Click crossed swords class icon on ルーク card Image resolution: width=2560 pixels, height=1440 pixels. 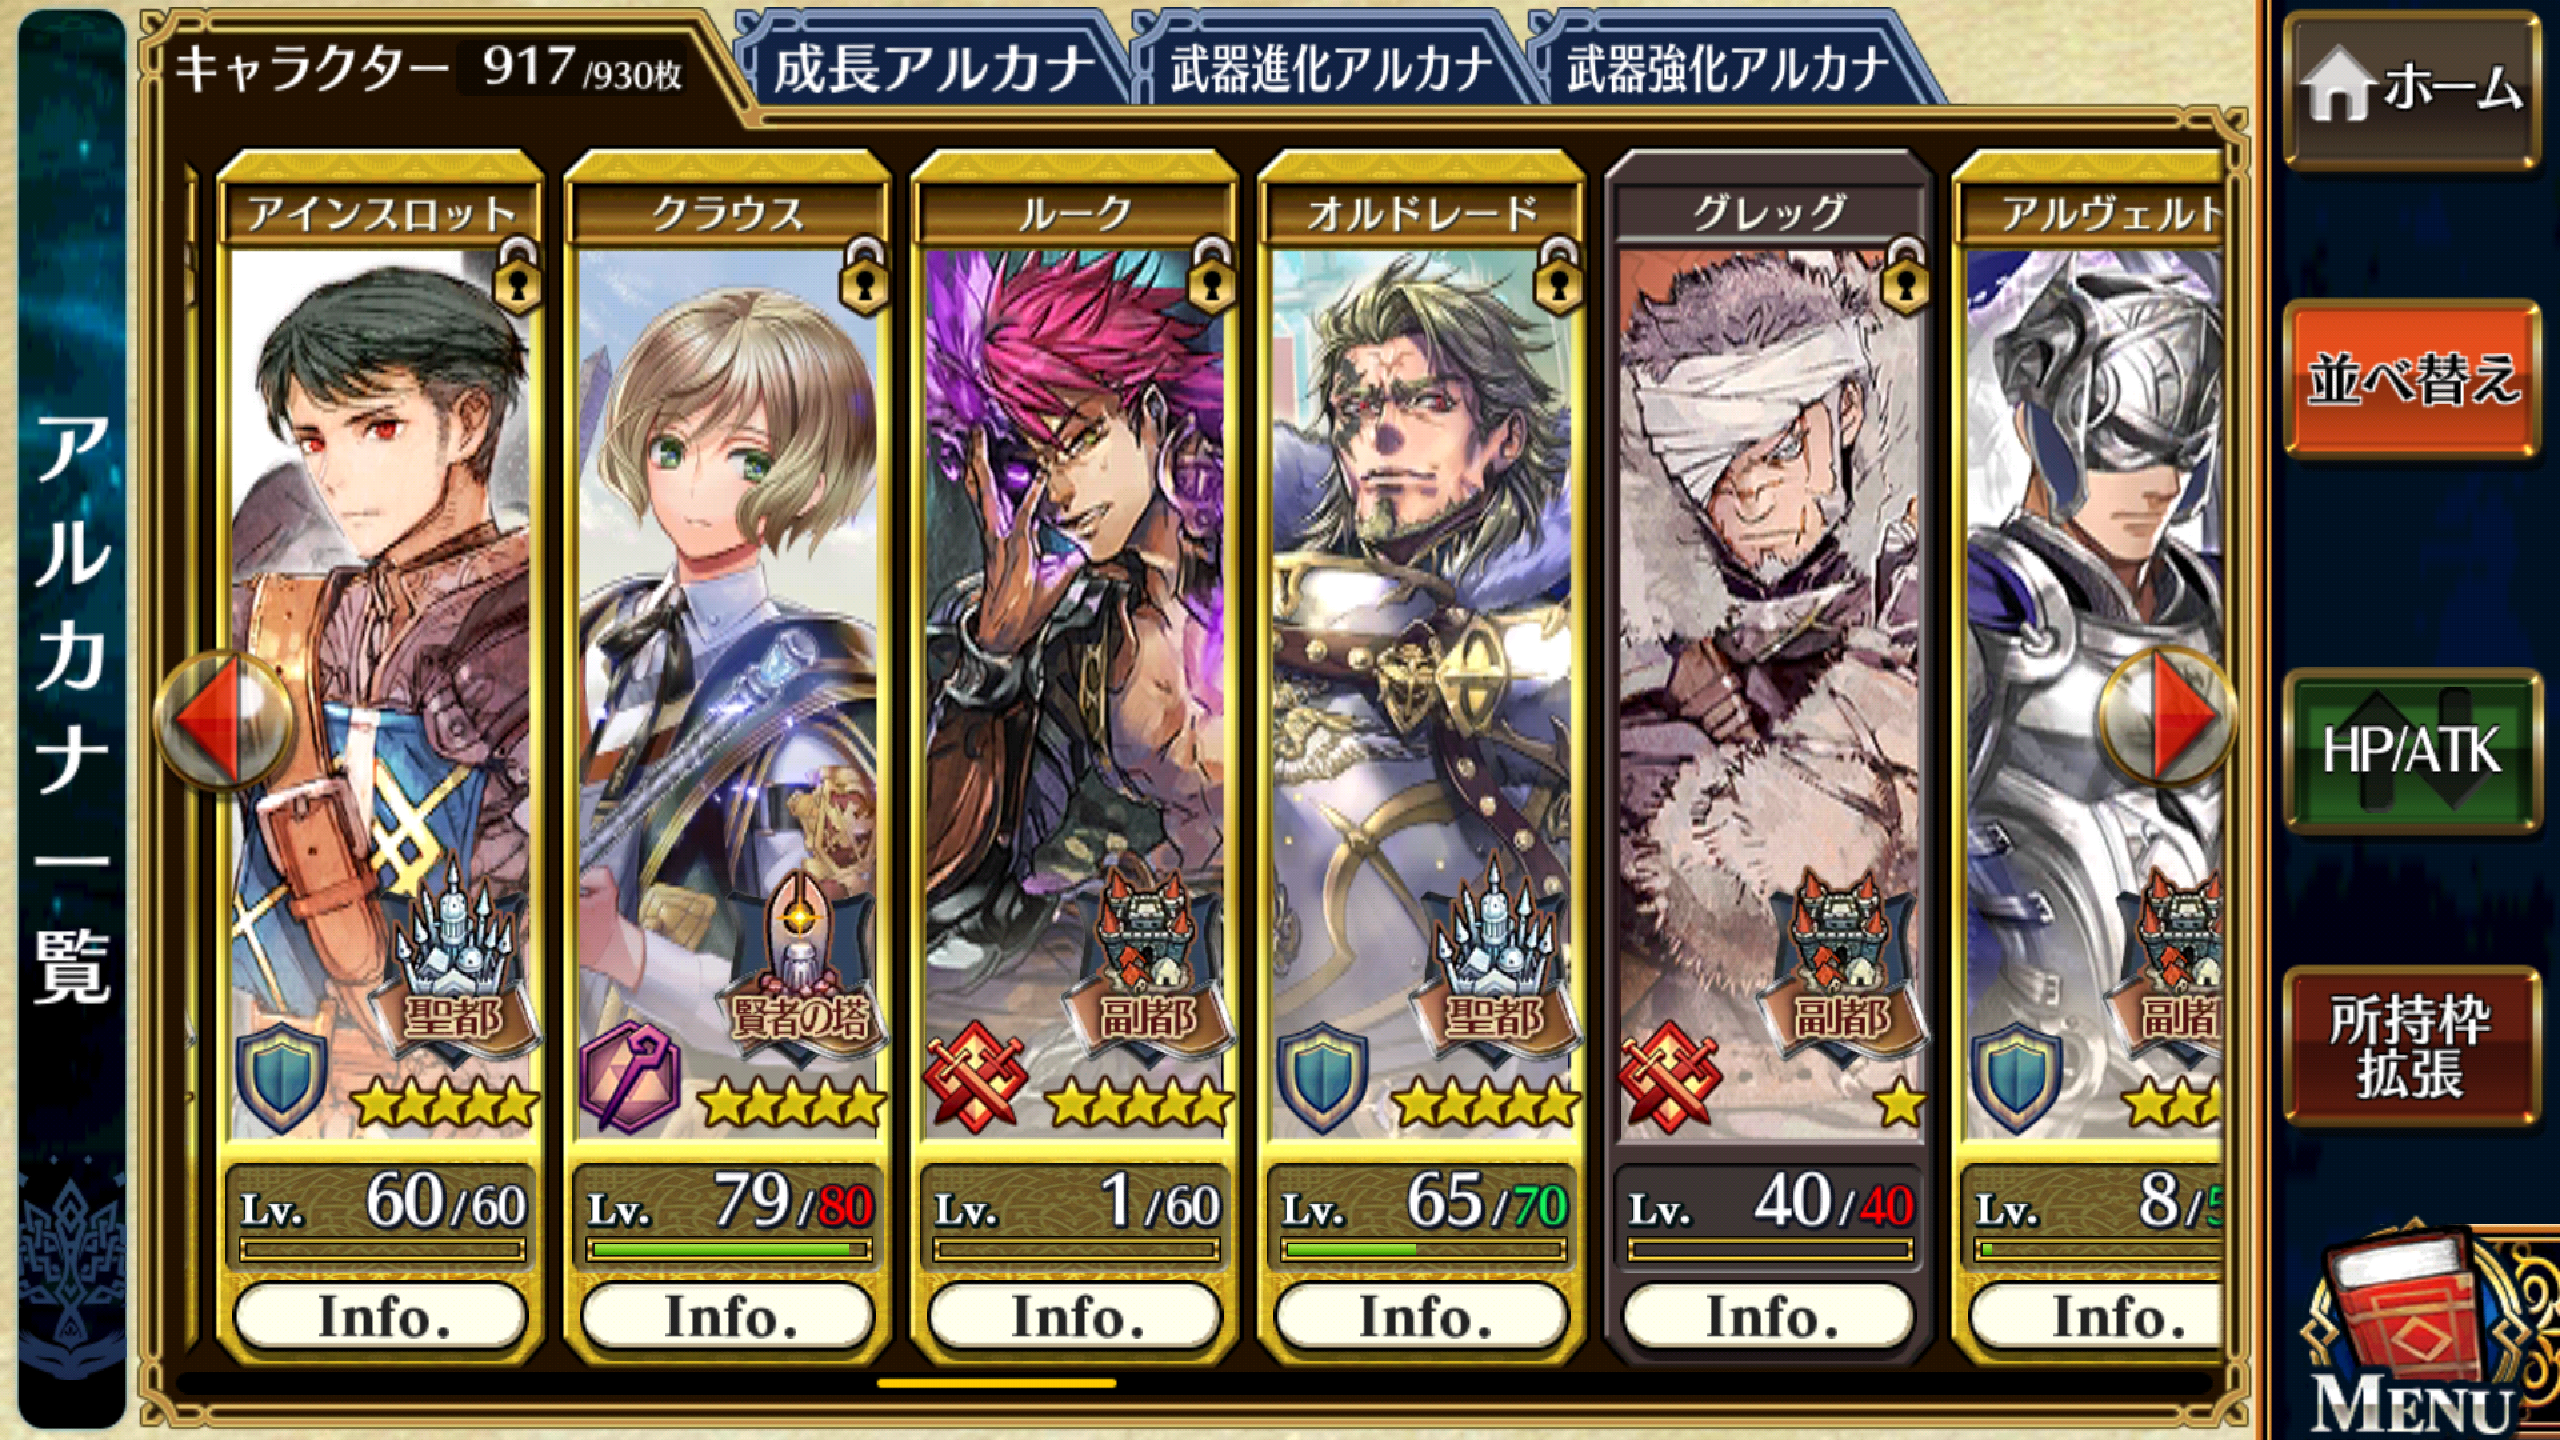tap(974, 1078)
